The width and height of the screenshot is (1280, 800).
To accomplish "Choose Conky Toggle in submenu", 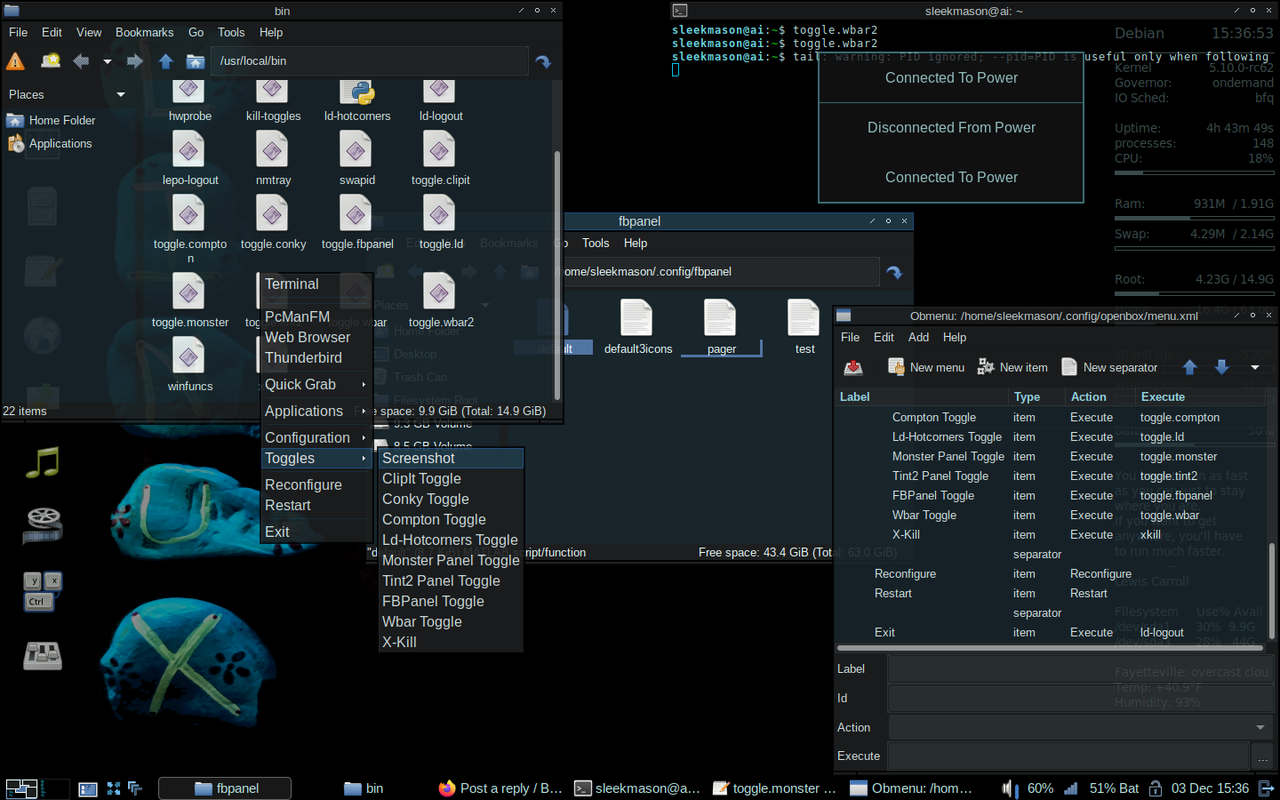I will pyautogui.click(x=450, y=499).
